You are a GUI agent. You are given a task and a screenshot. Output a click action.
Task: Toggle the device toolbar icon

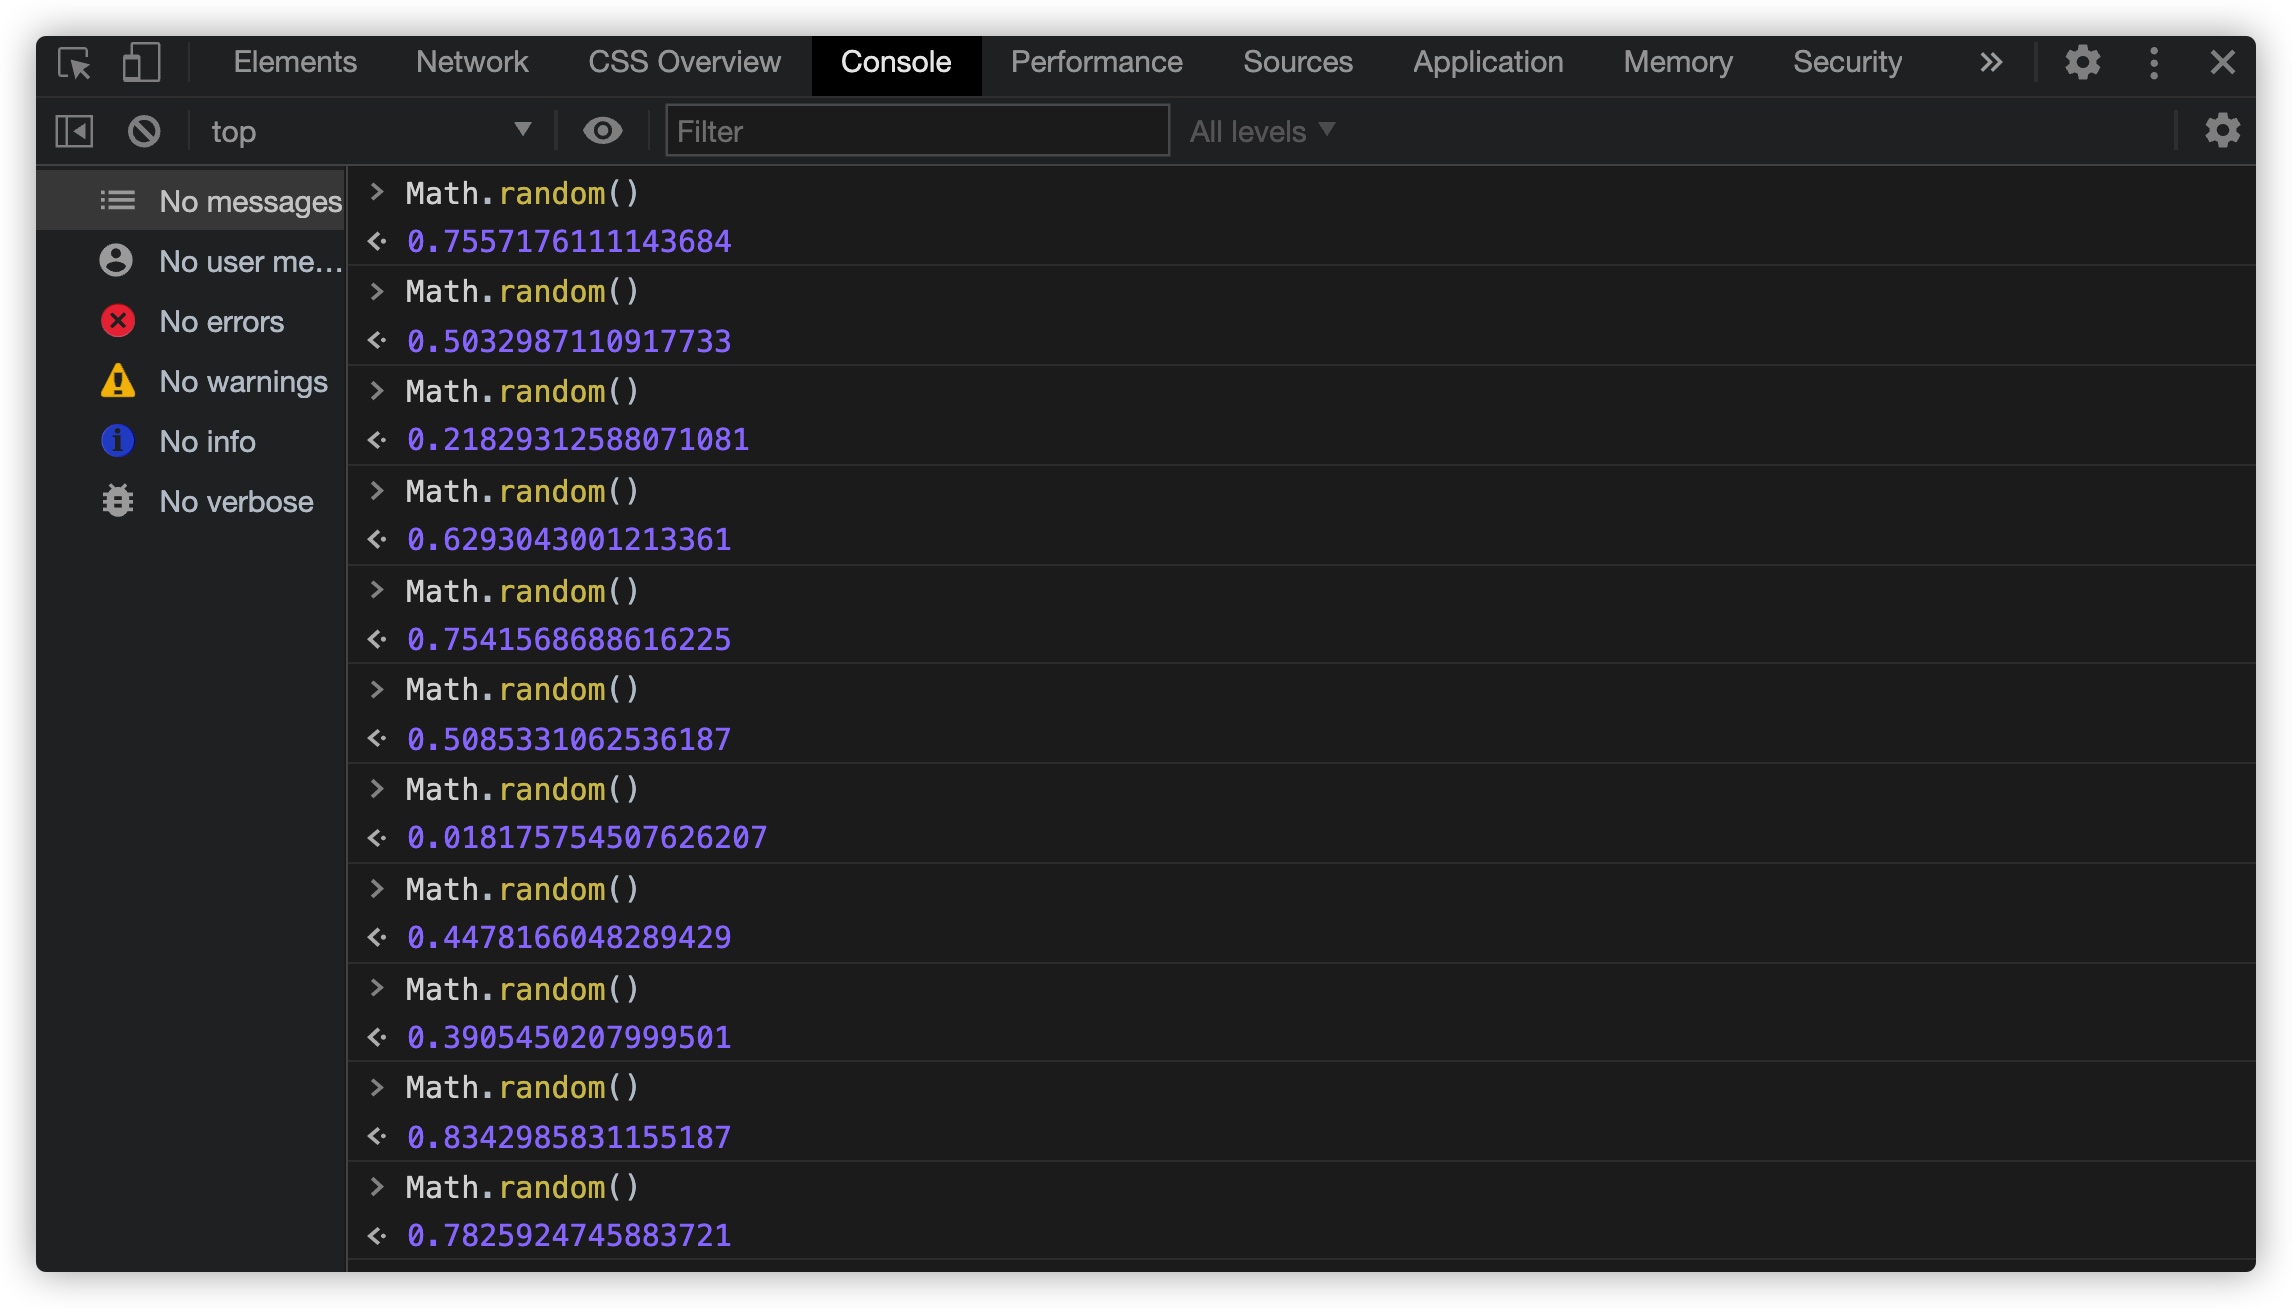[x=141, y=63]
